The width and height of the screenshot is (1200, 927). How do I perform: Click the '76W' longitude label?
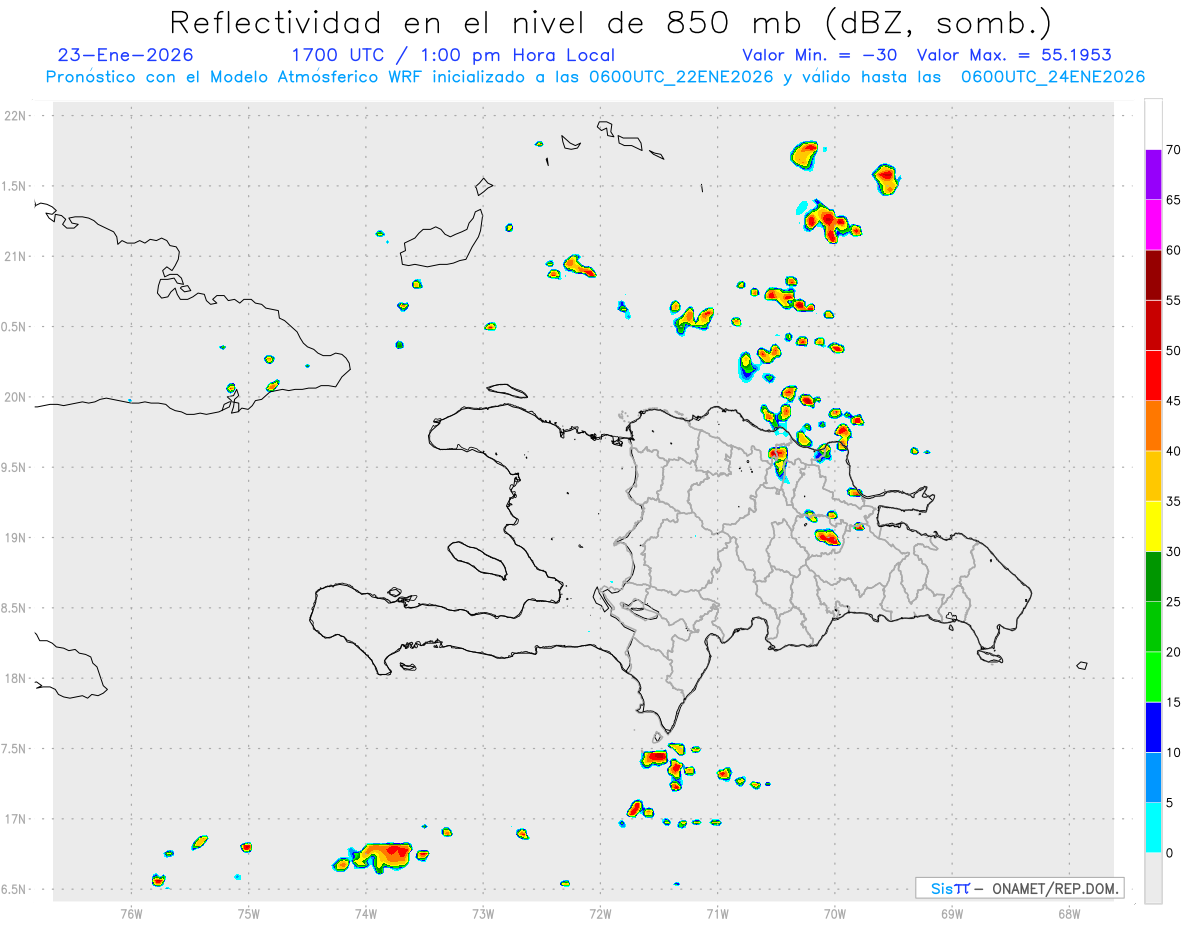click(131, 913)
